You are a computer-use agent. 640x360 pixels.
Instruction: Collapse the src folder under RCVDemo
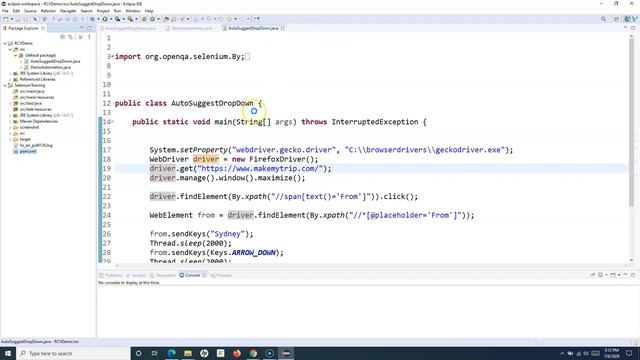pyautogui.click(x=10, y=49)
